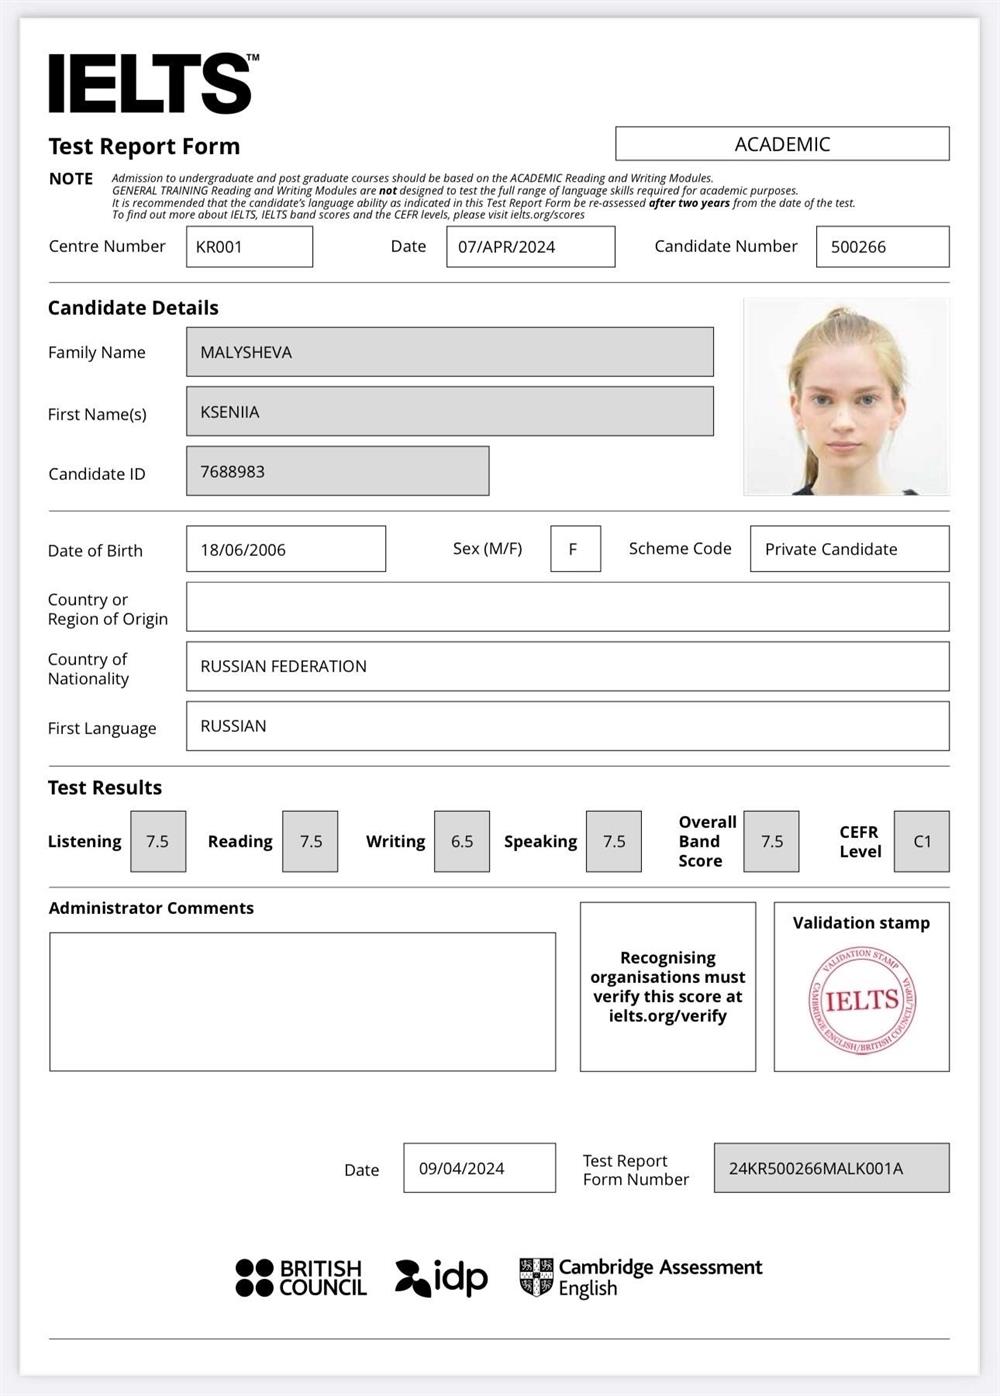This screenshot has width=1000, height=1396.
Task: Click the empty Administrator Comments box
Action: coord(303,1002)
